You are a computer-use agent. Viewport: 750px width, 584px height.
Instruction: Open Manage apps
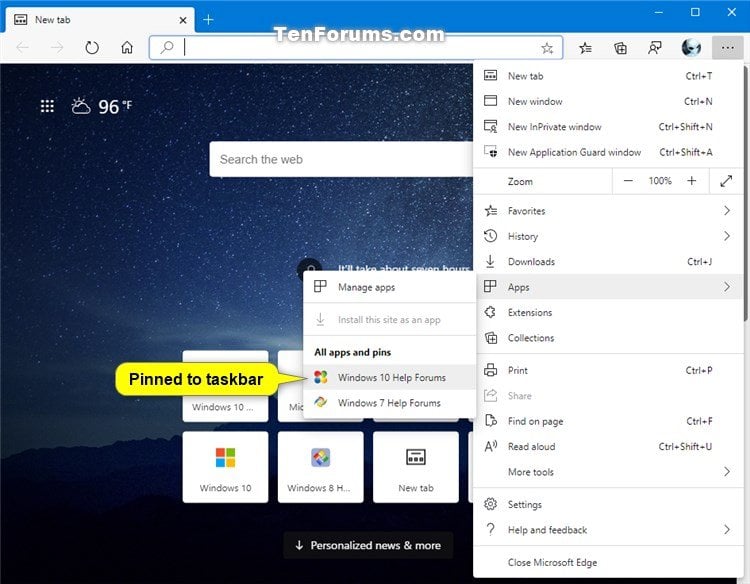pyautogui.click(x=389, y=287)
